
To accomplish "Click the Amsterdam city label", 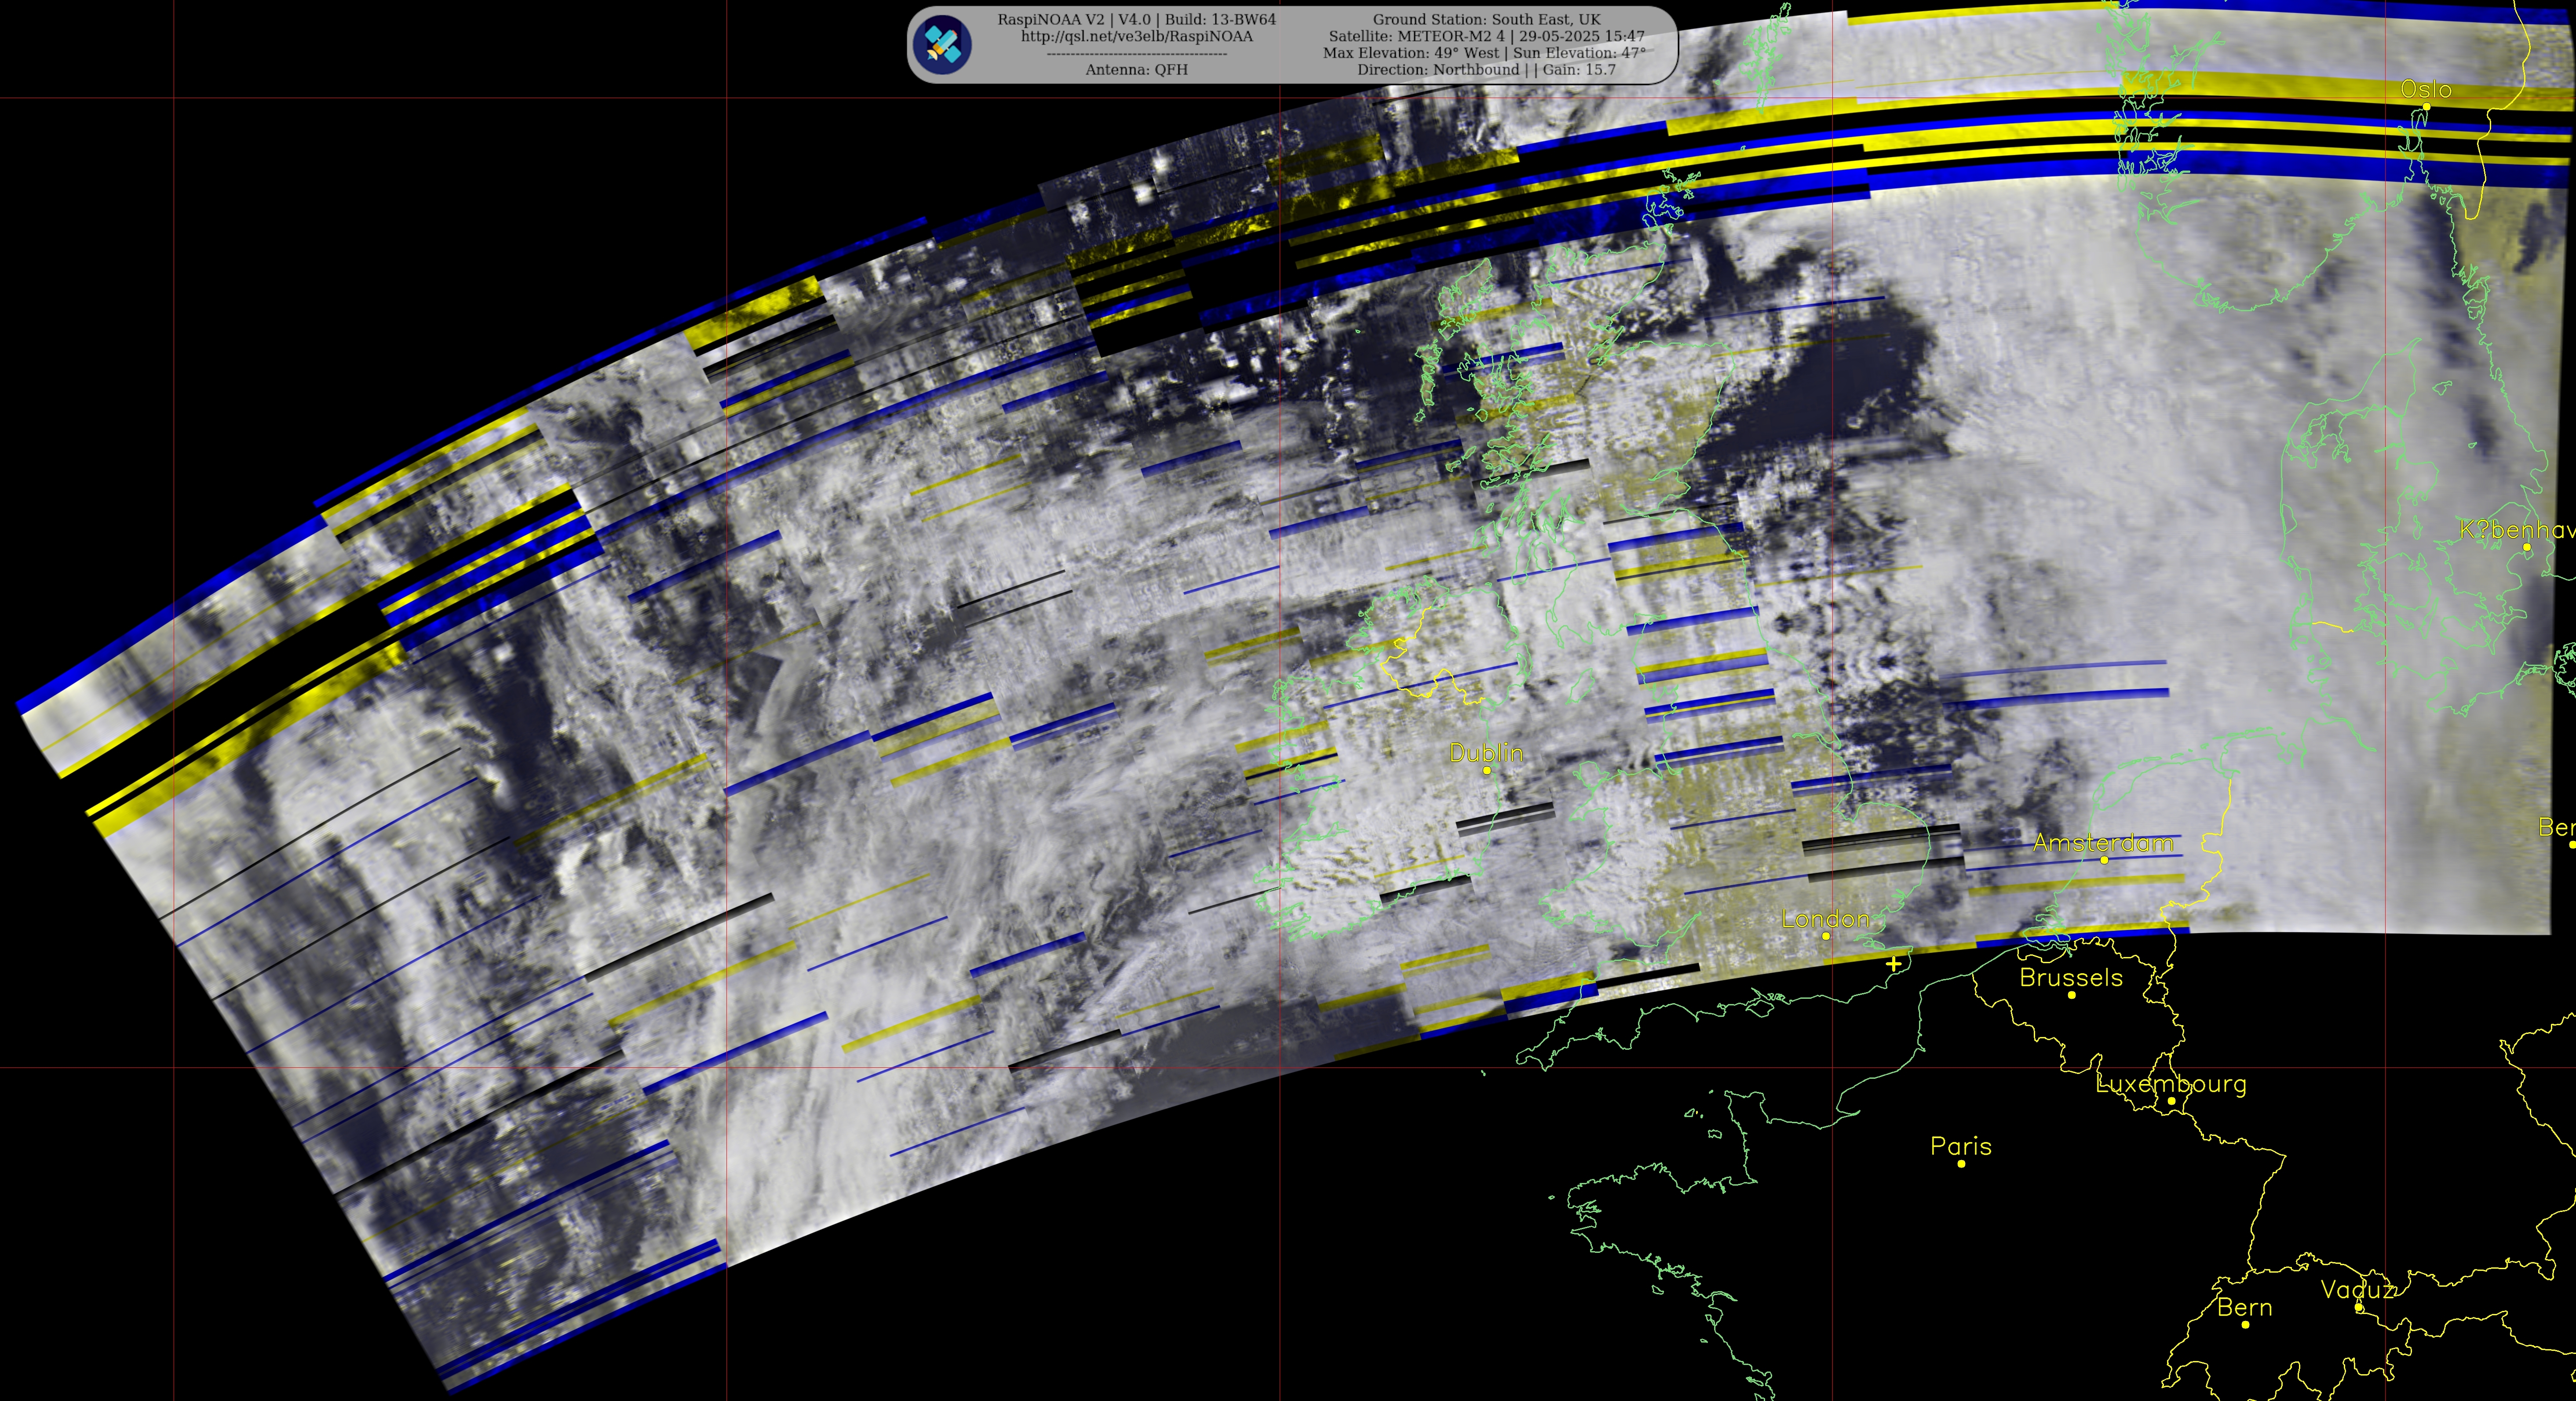I will [2103, 843].
